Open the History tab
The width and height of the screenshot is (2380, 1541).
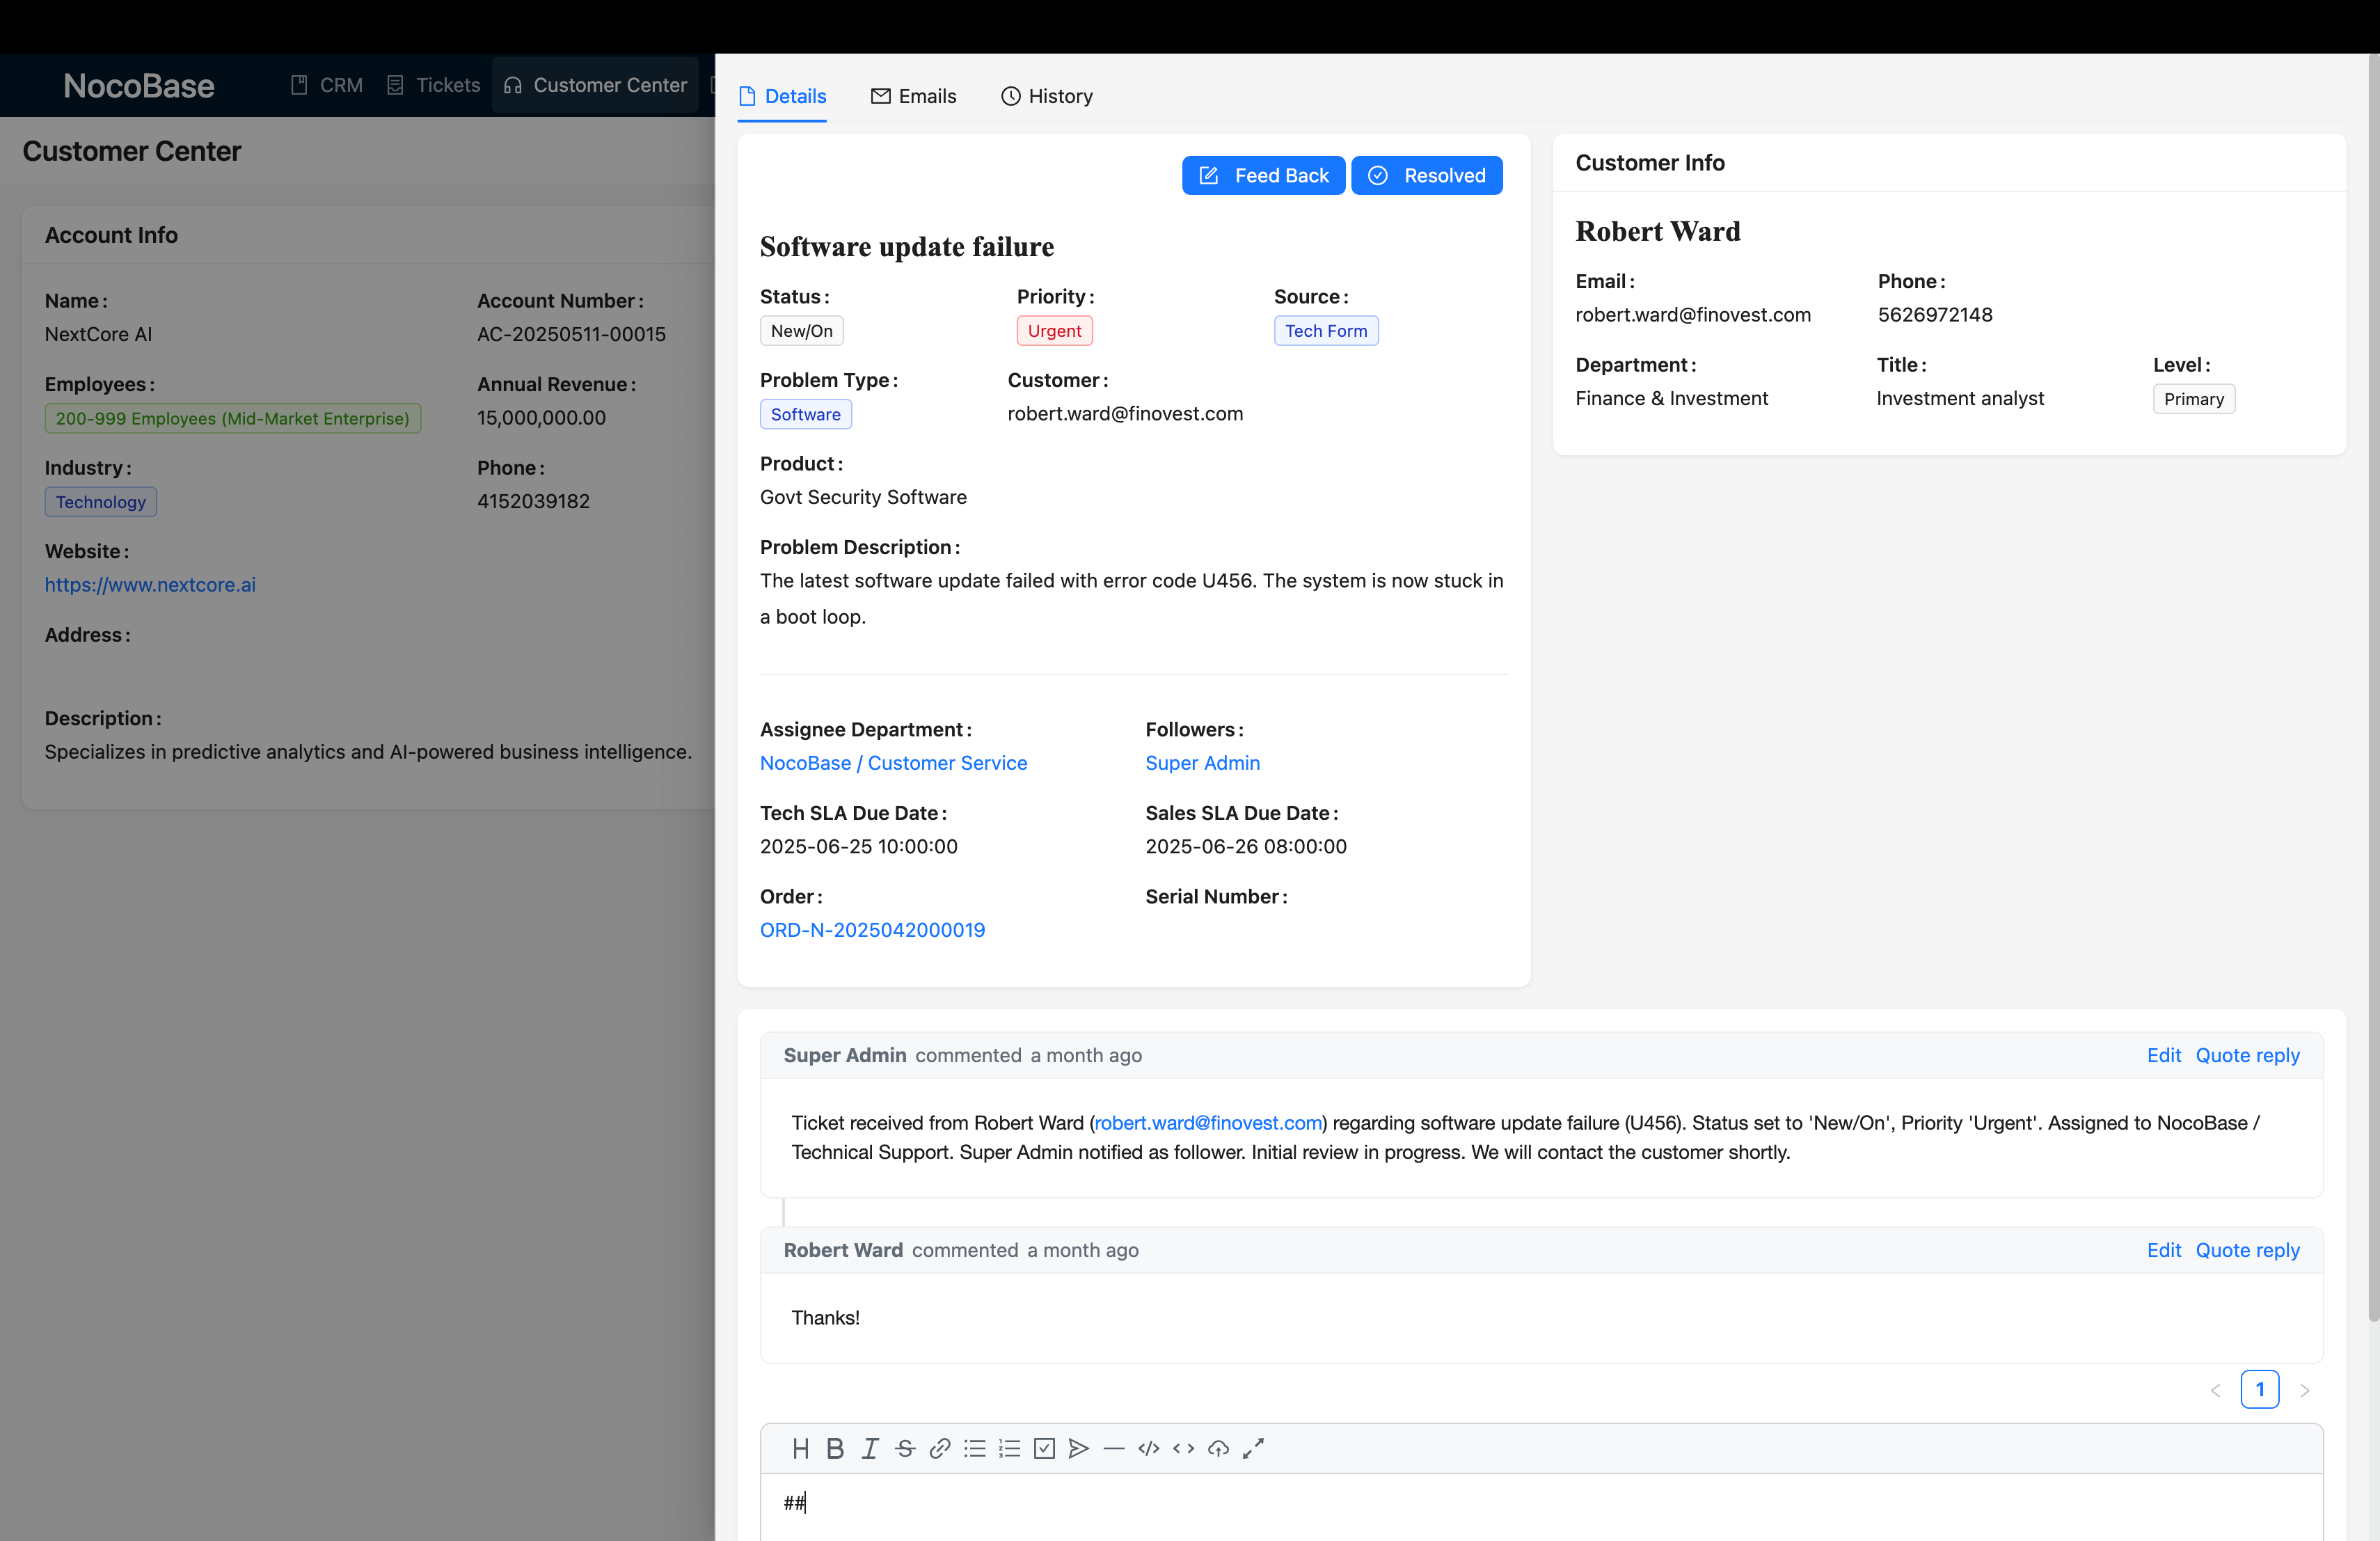1046,96
